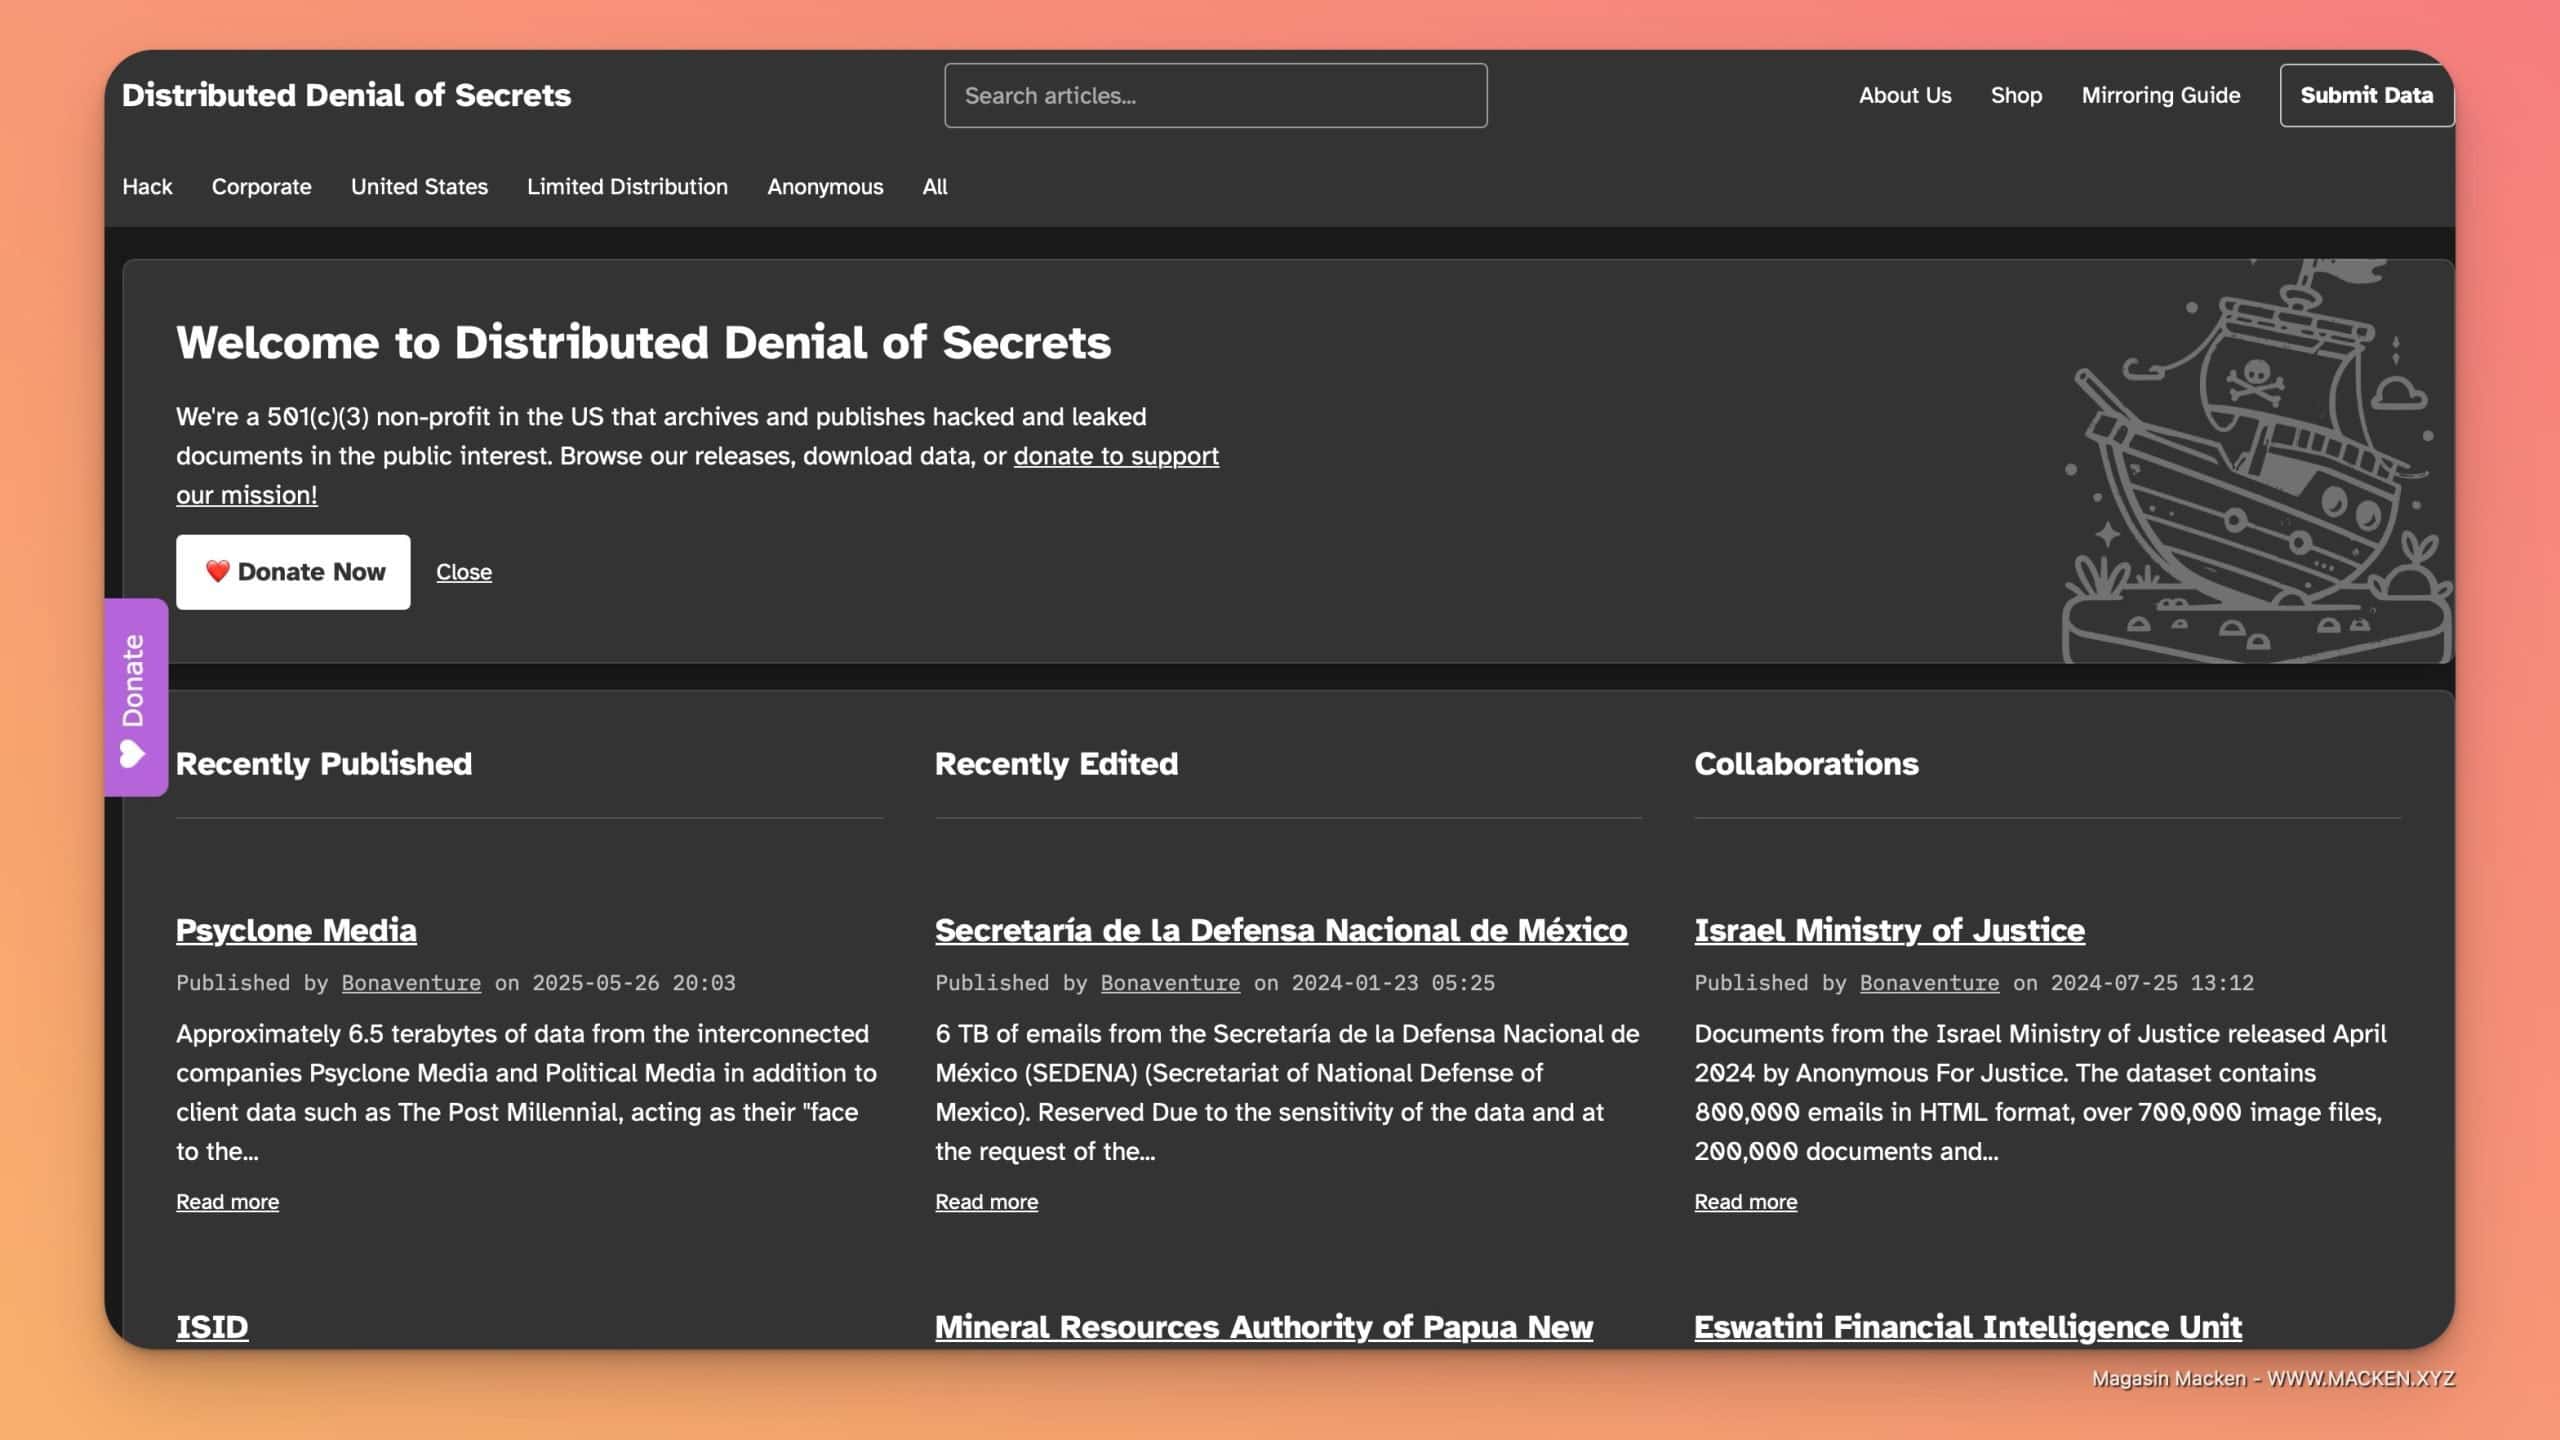Image resolution: width=2560 pixels, height=1440 pixels.
Task: Click the Submit Data button
Action: (2366, 95)
